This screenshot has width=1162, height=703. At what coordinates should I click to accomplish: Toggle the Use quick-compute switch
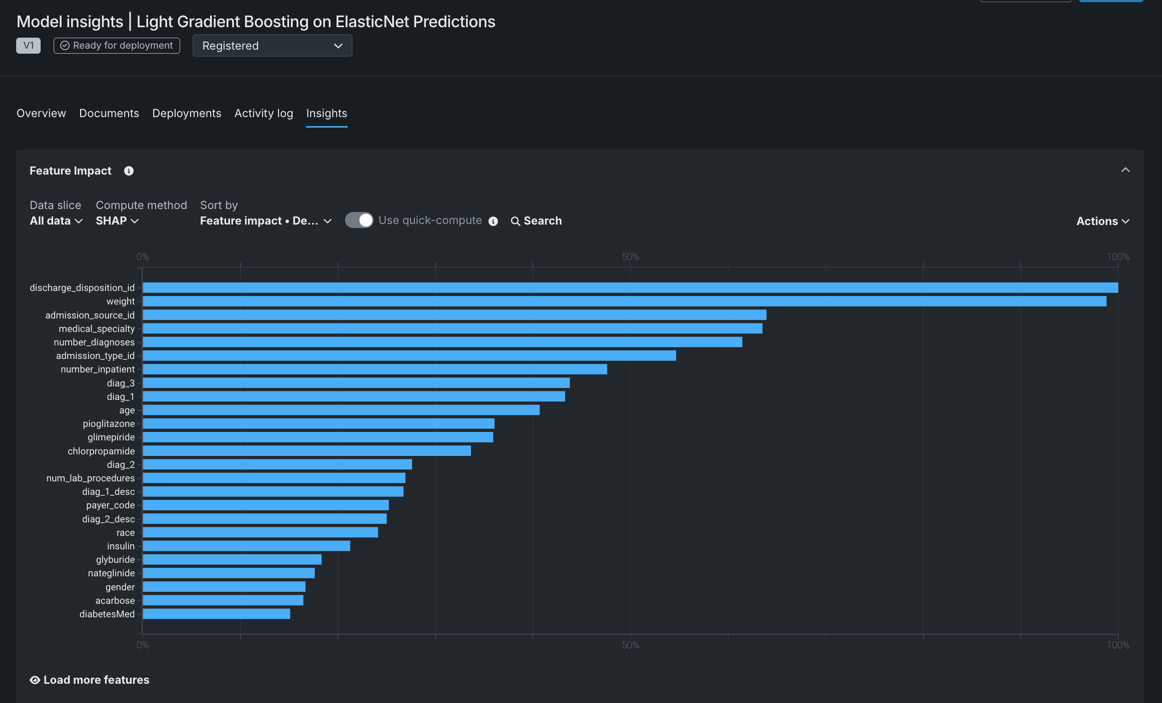pos(359,220)
